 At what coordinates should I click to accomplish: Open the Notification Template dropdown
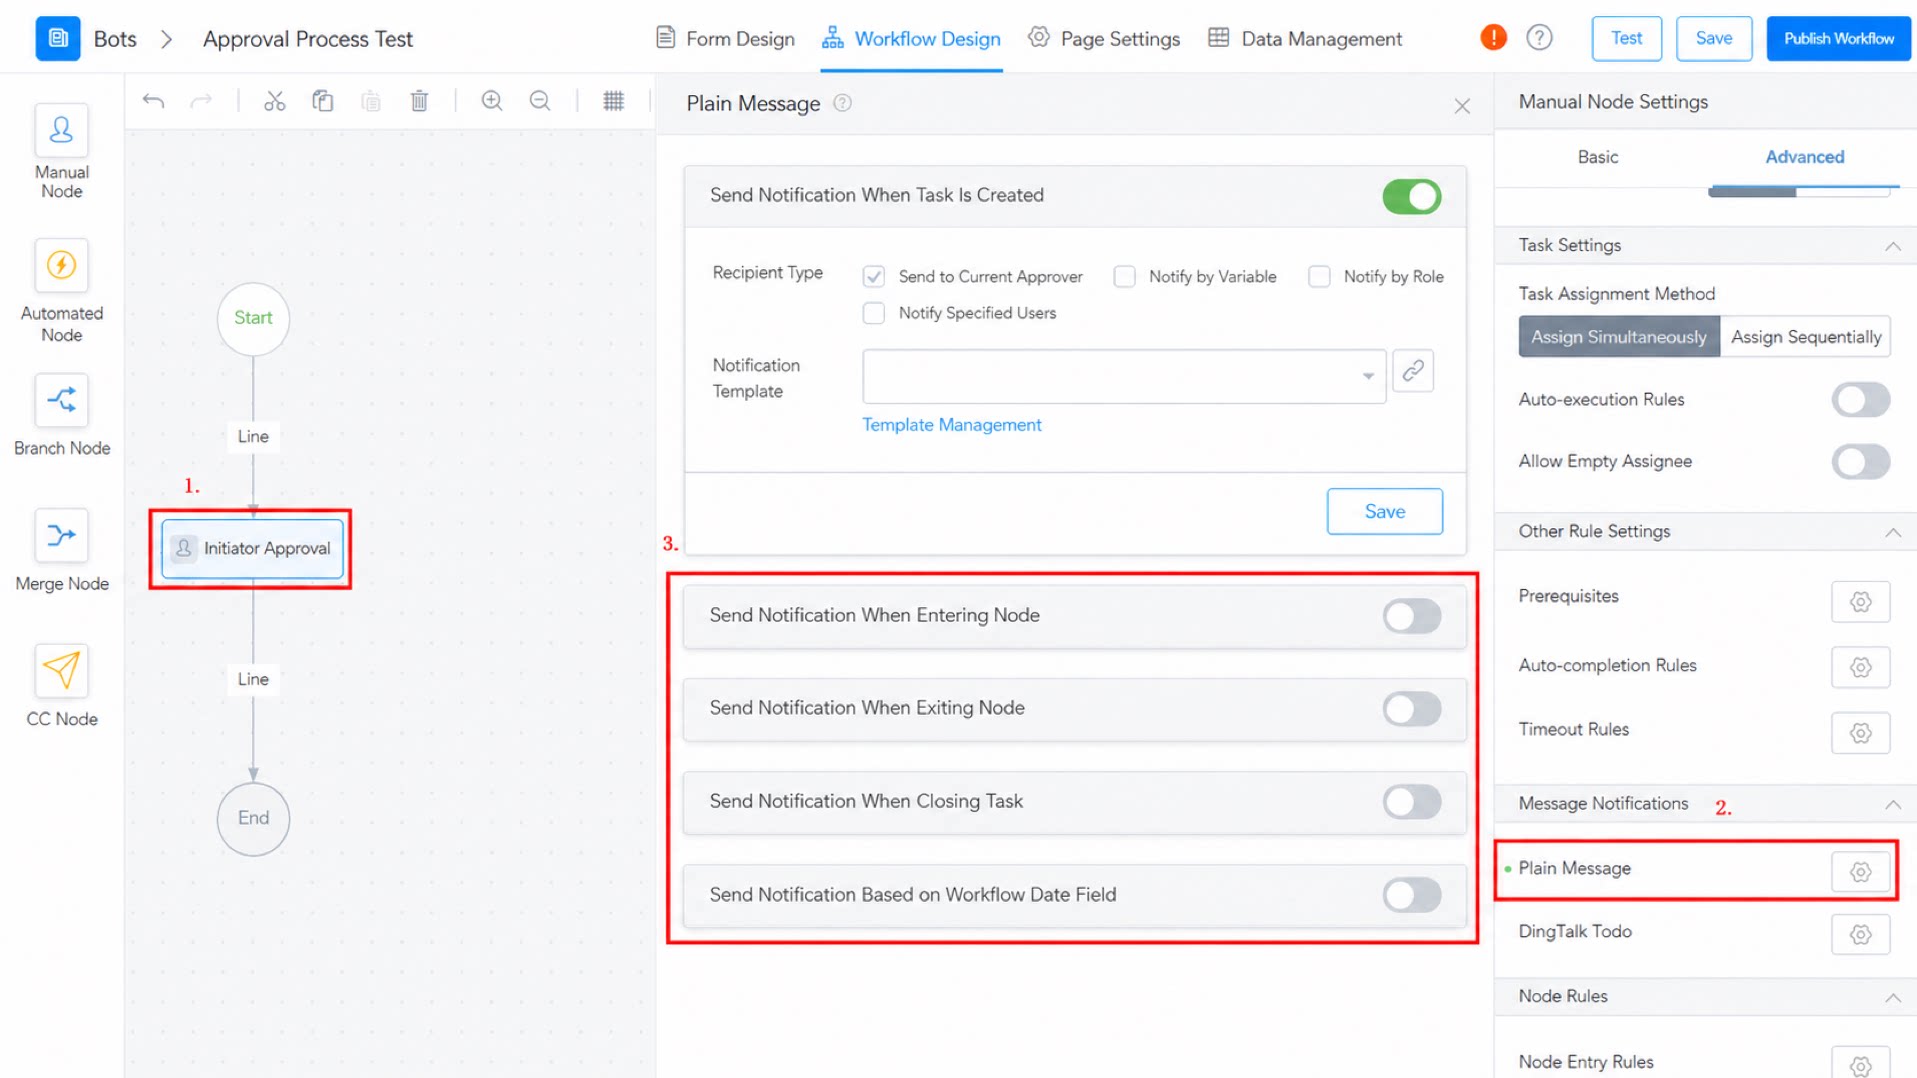1123,376
